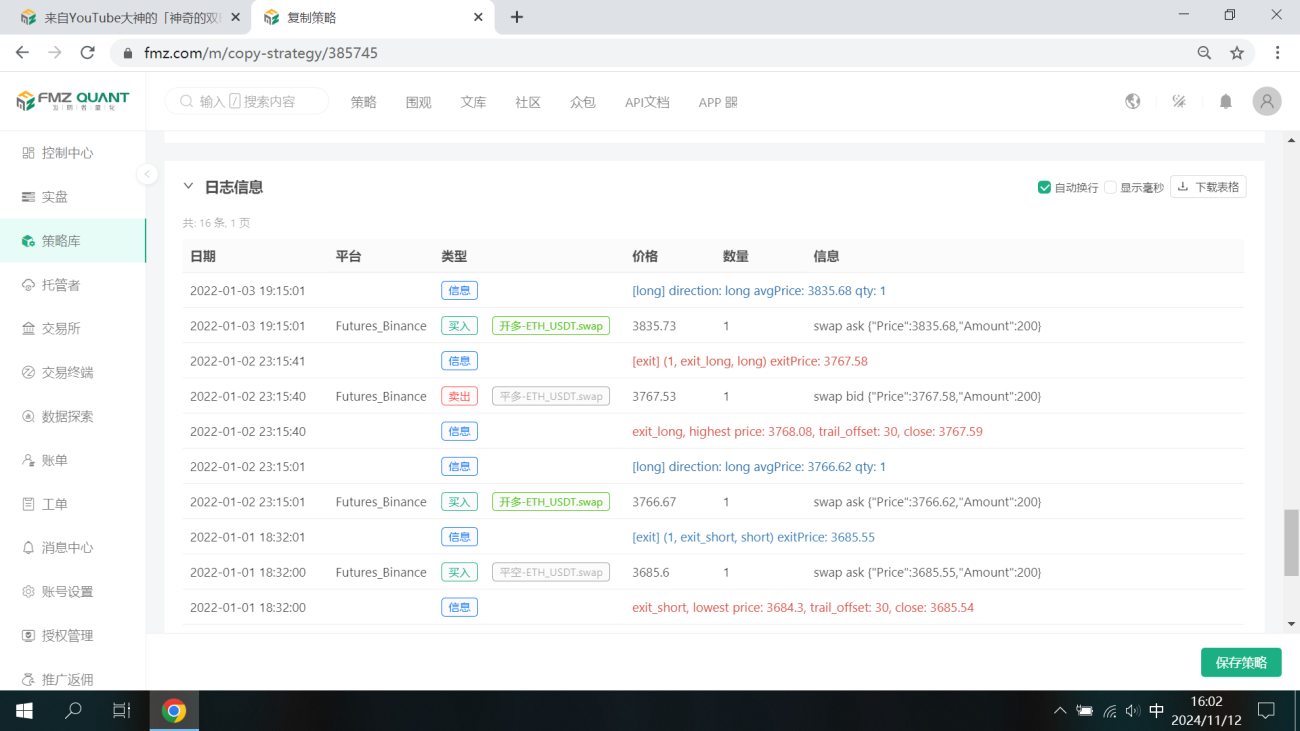Screen dimensions: 1300x731
Task: Click the address bar URL
Action: tap(261, 53)
